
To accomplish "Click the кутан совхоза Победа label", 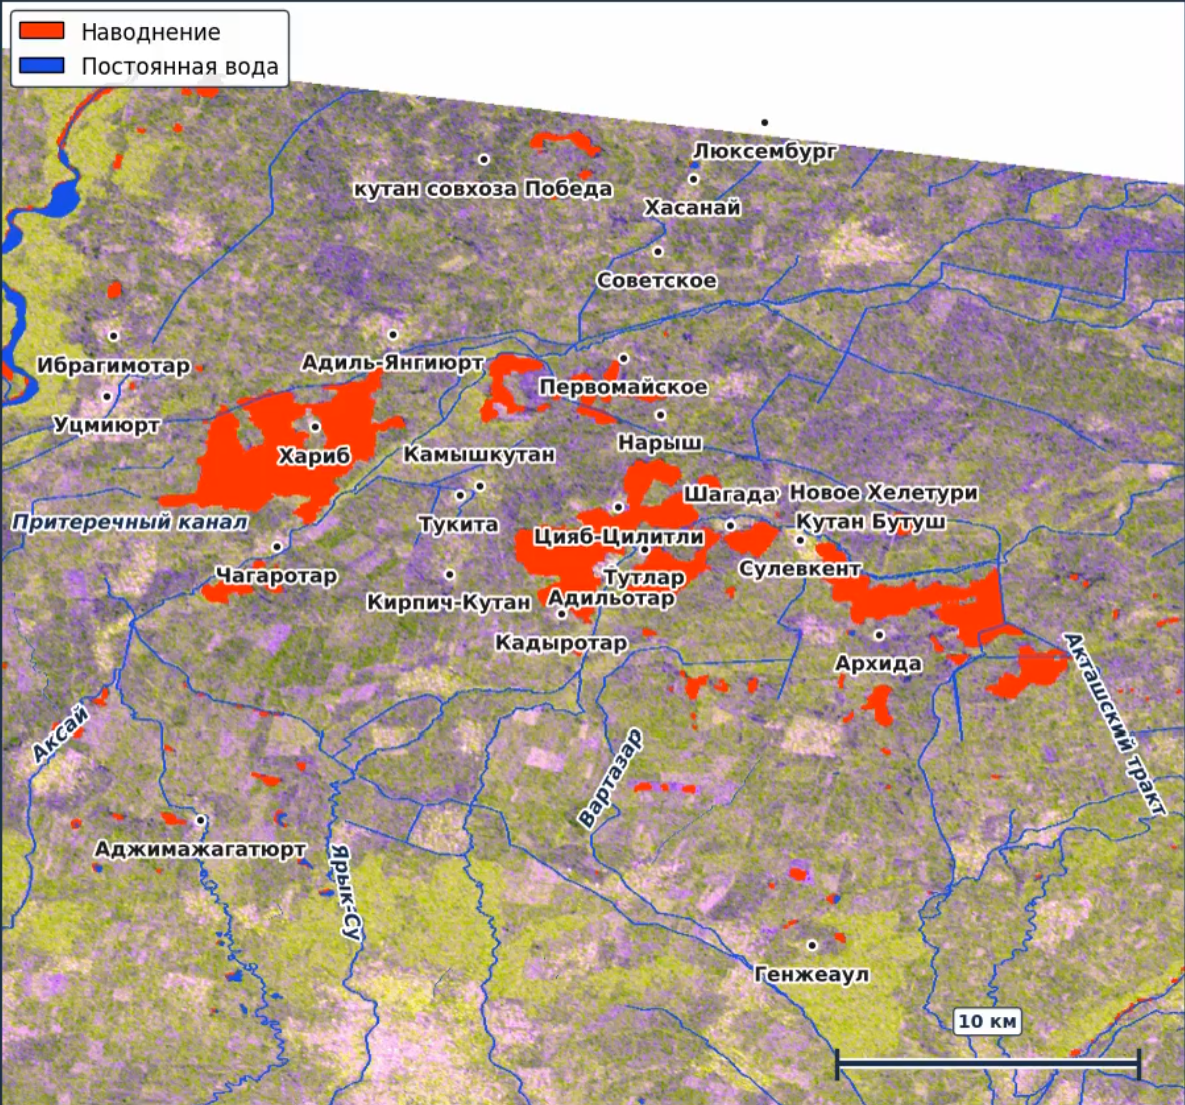I will (x=483, y=189).
